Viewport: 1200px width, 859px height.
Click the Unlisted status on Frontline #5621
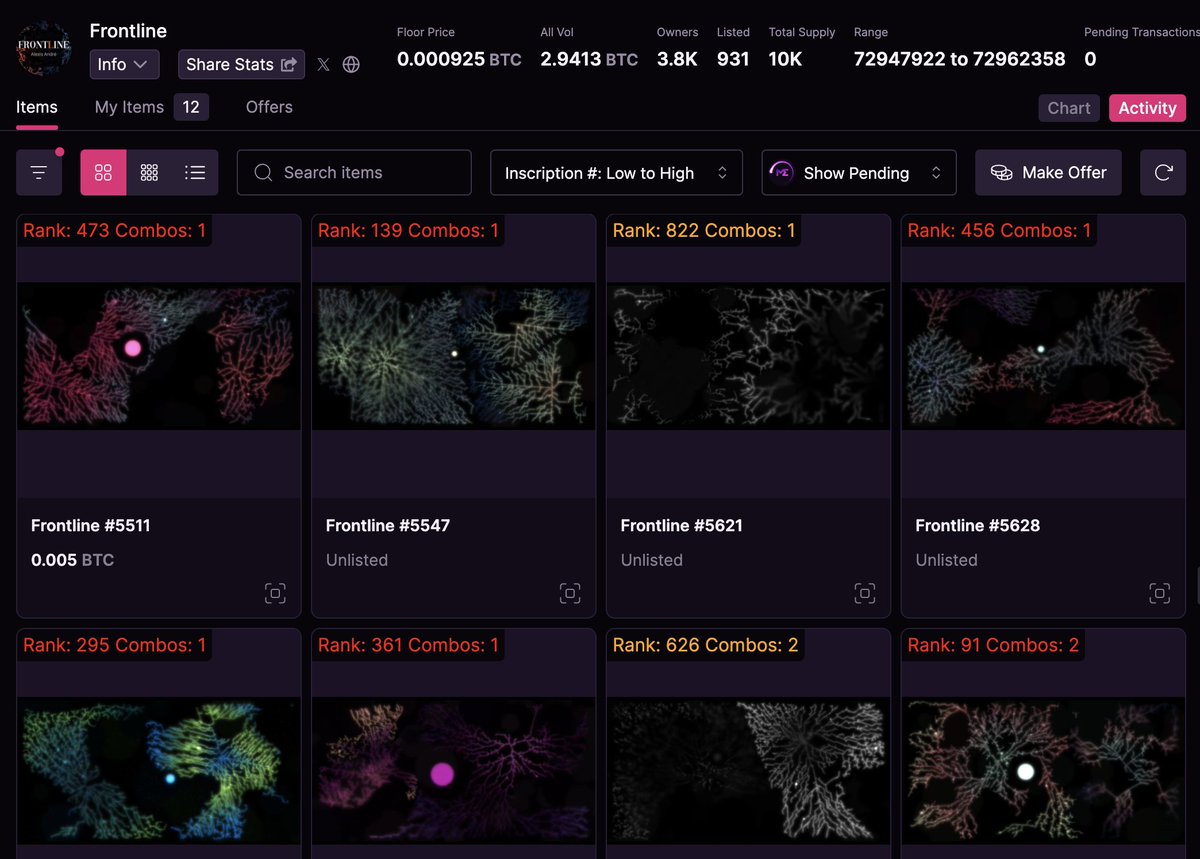click(x=652, y=560)
